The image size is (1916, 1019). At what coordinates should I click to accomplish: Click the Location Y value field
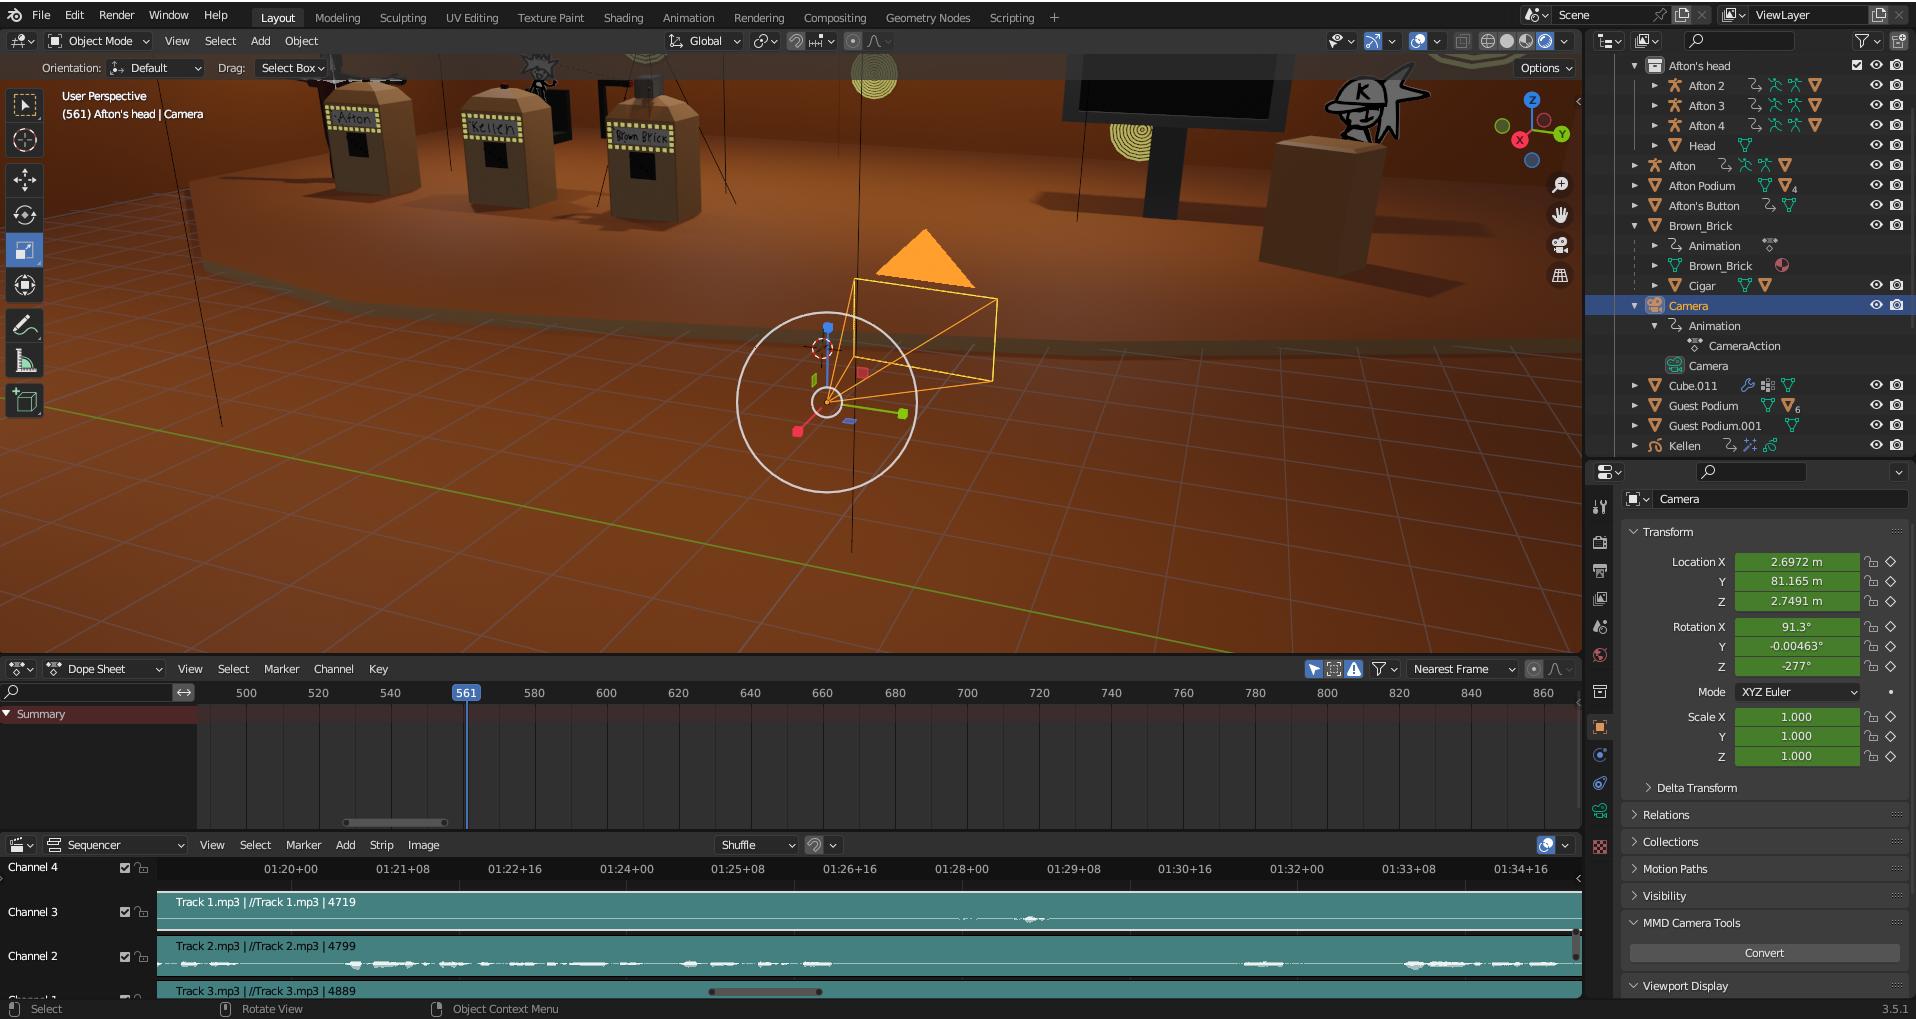(x=1796, y=582)
